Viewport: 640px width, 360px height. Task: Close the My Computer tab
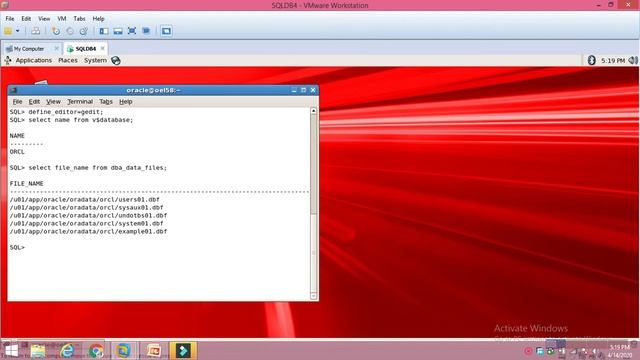click(x=56, y=49)
